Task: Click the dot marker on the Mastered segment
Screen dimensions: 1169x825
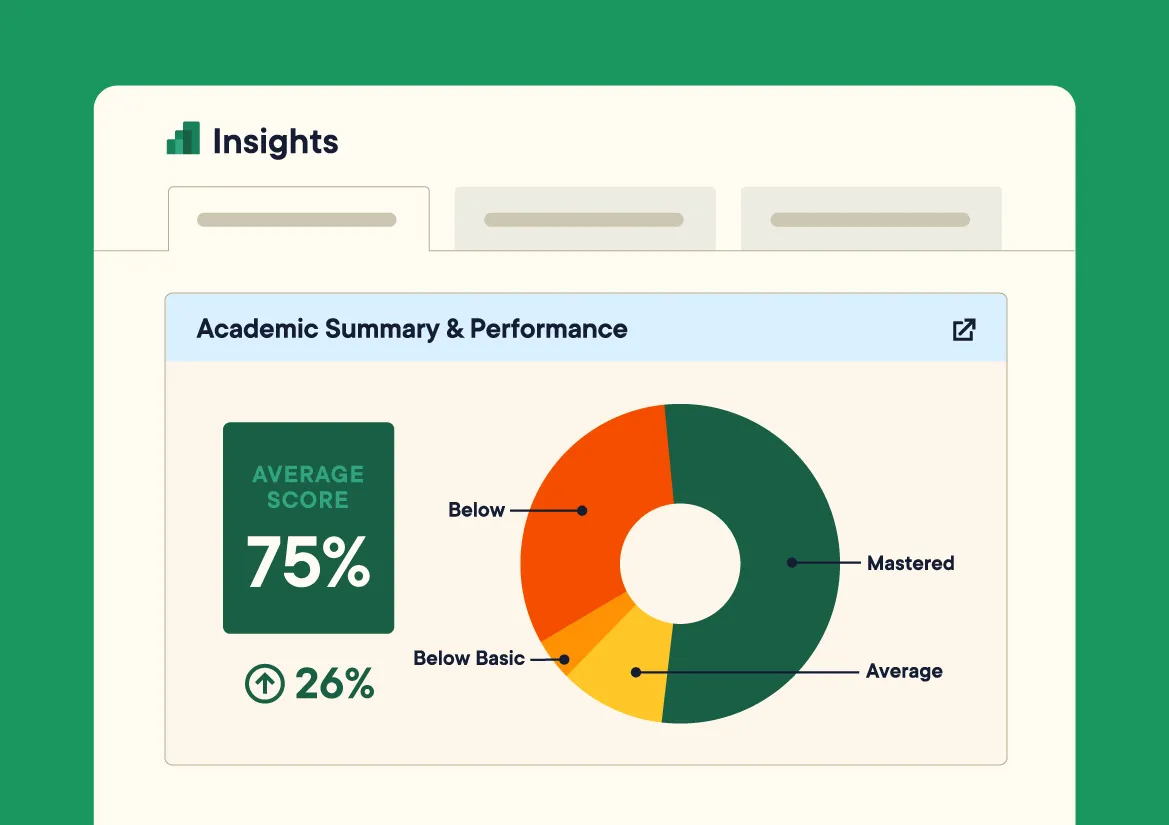Action: (x=792, y=563)
